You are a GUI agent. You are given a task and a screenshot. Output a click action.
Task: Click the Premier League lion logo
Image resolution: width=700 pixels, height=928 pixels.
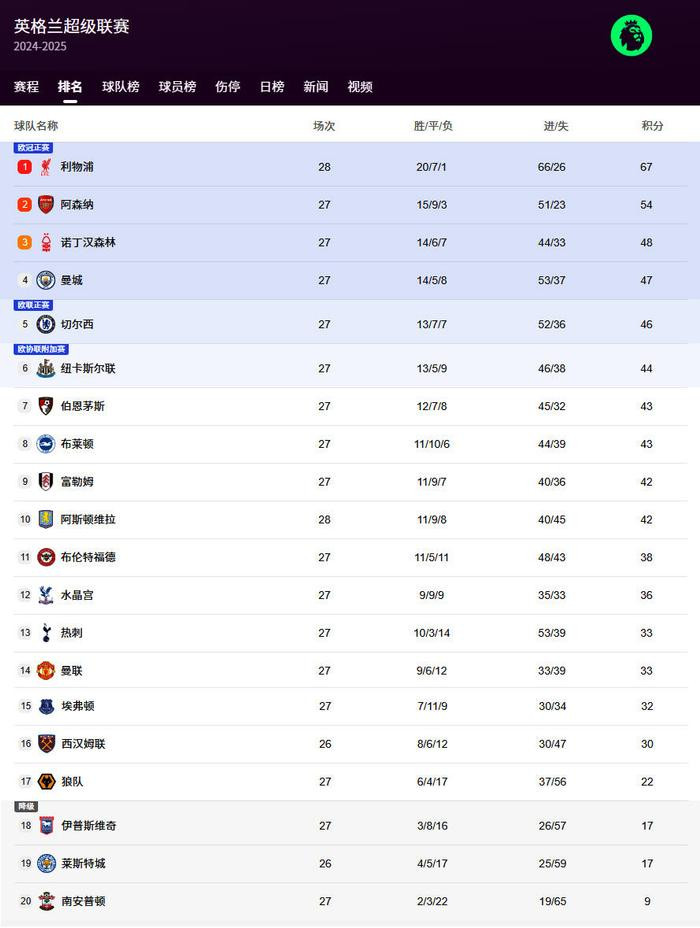point(631,36)
